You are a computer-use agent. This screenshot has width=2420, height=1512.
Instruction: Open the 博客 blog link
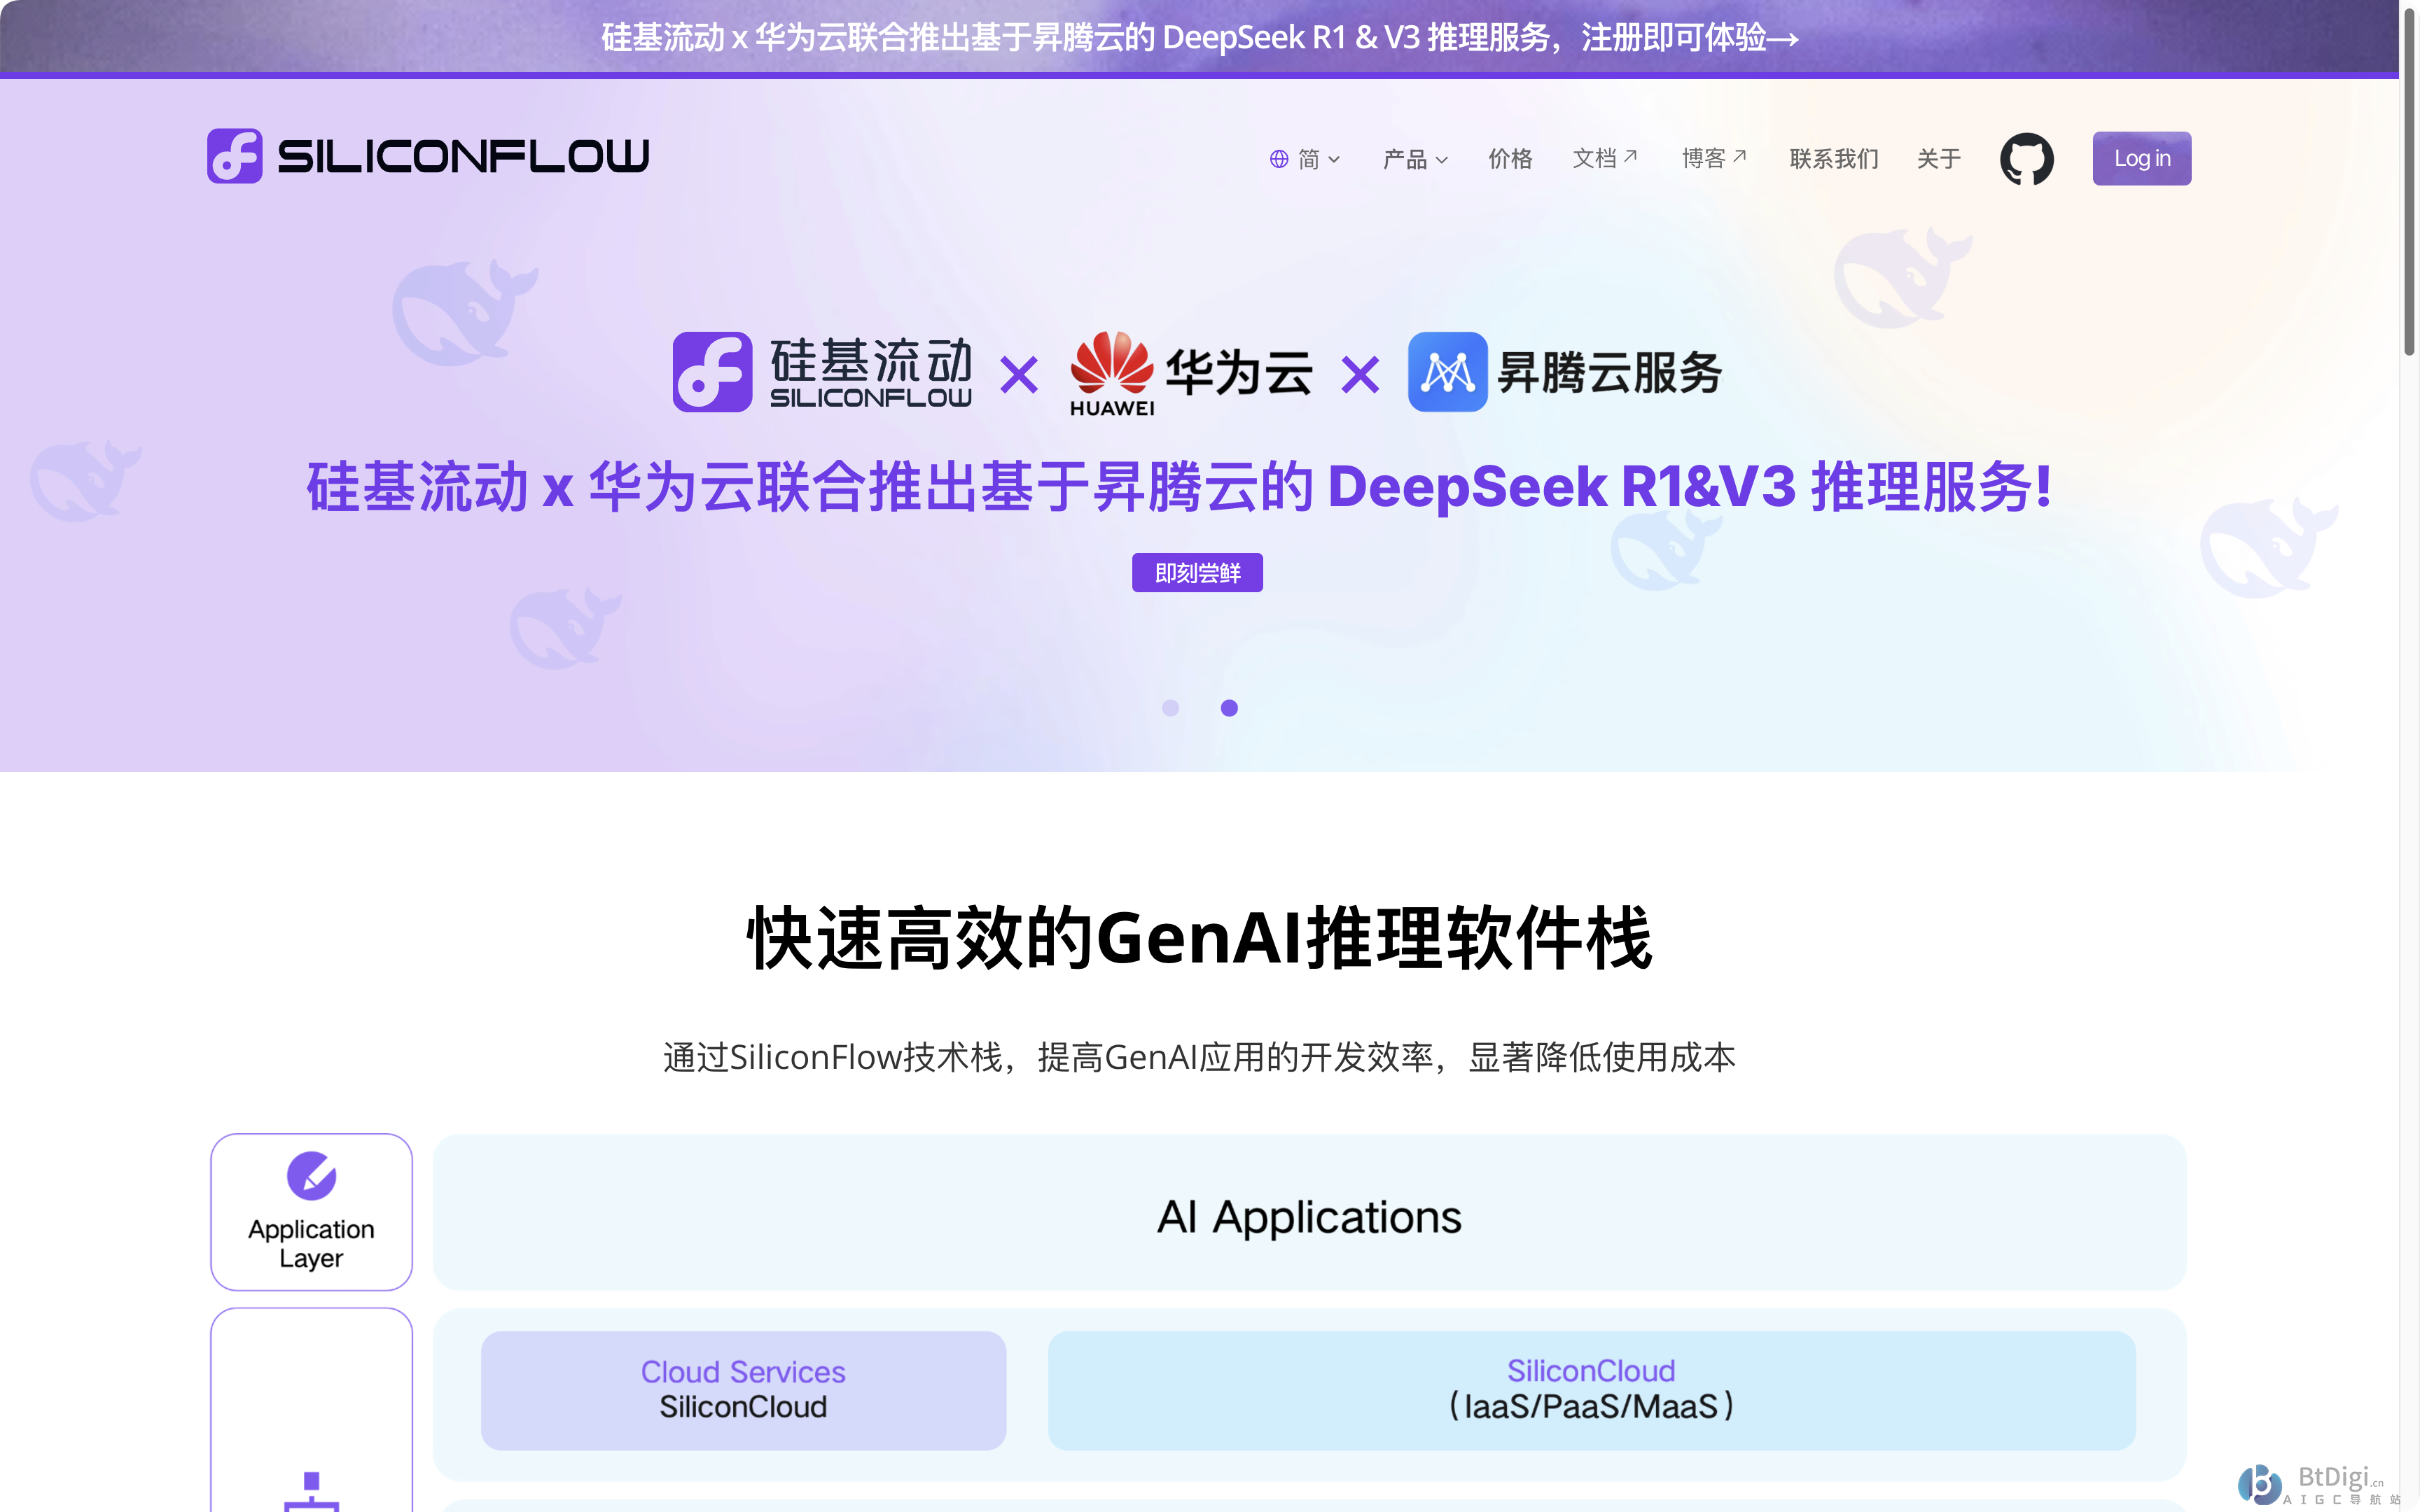(x=1713, y=159)
